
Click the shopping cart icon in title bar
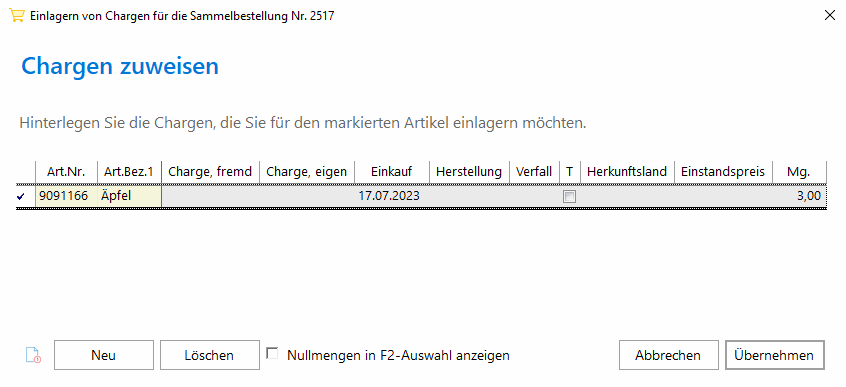click(17, 16)
